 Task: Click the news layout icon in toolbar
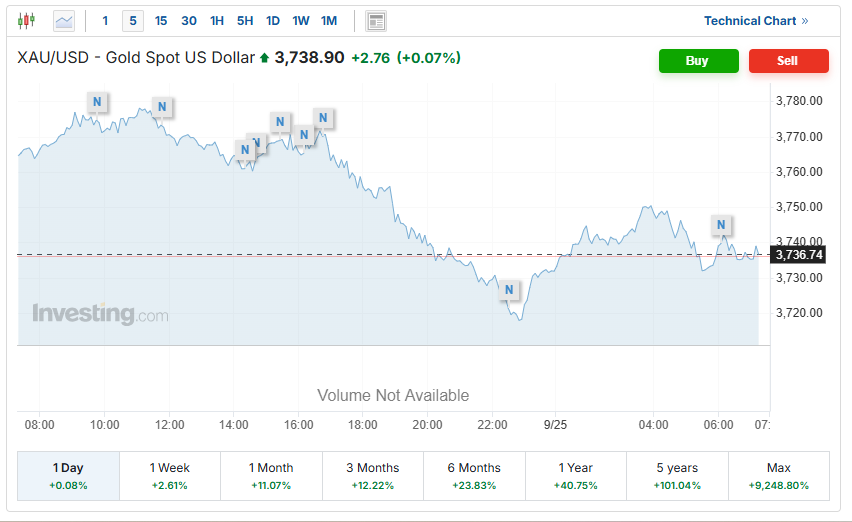[x=376, y=20]
